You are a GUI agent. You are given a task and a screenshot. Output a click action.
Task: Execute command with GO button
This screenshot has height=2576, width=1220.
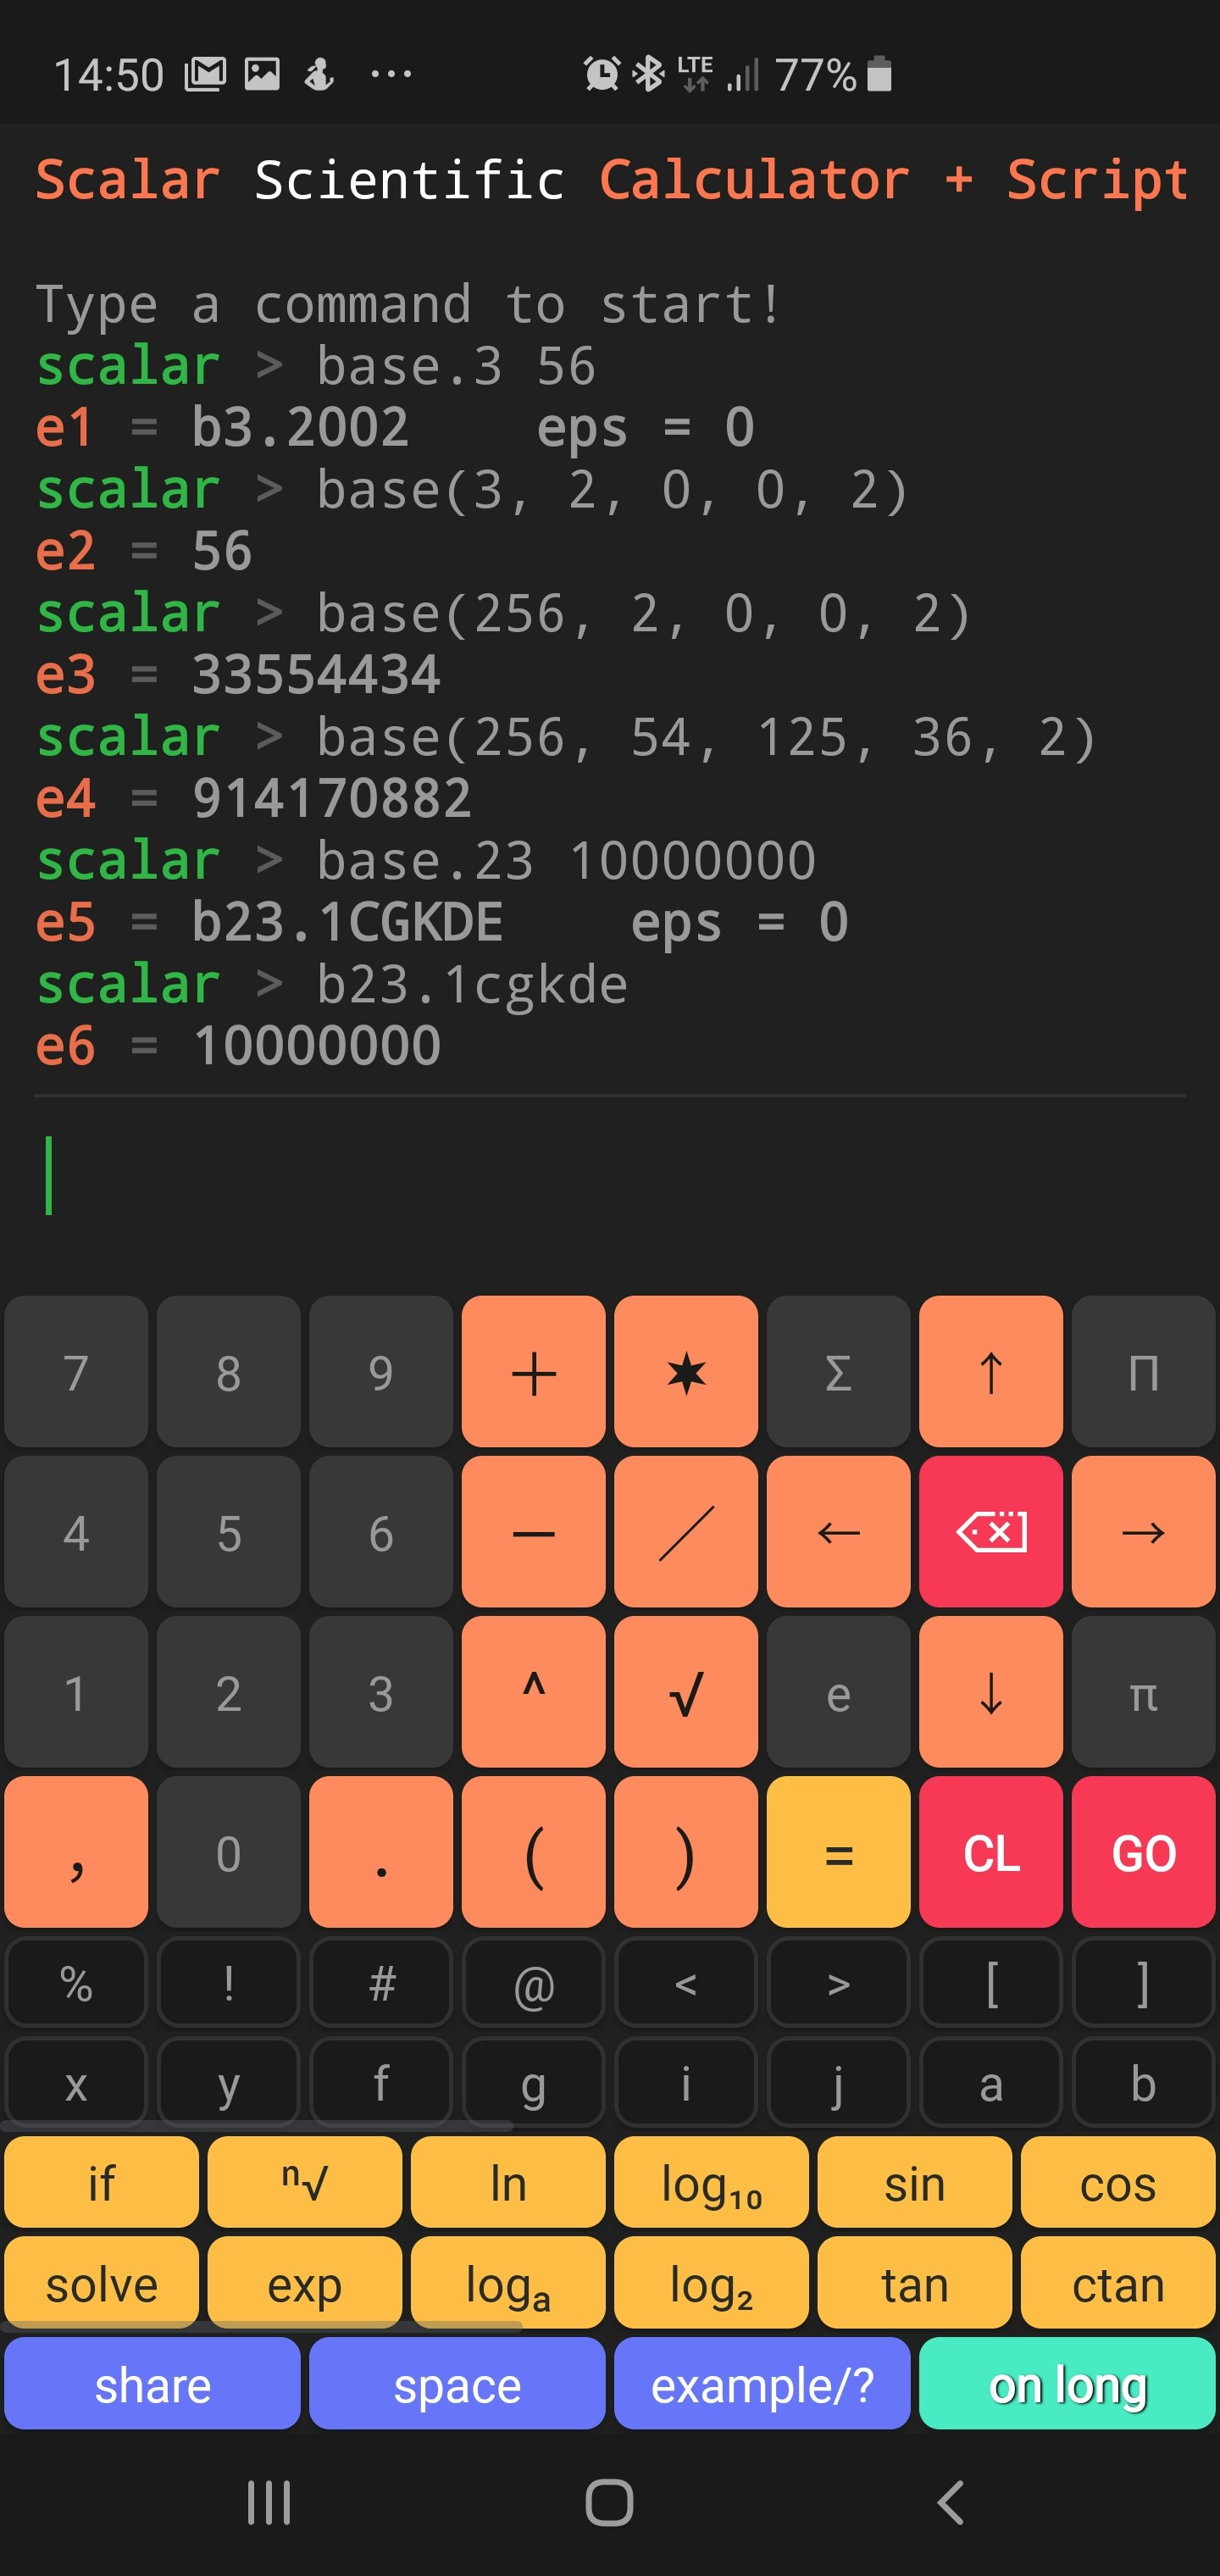(x=1143, y=1851)
